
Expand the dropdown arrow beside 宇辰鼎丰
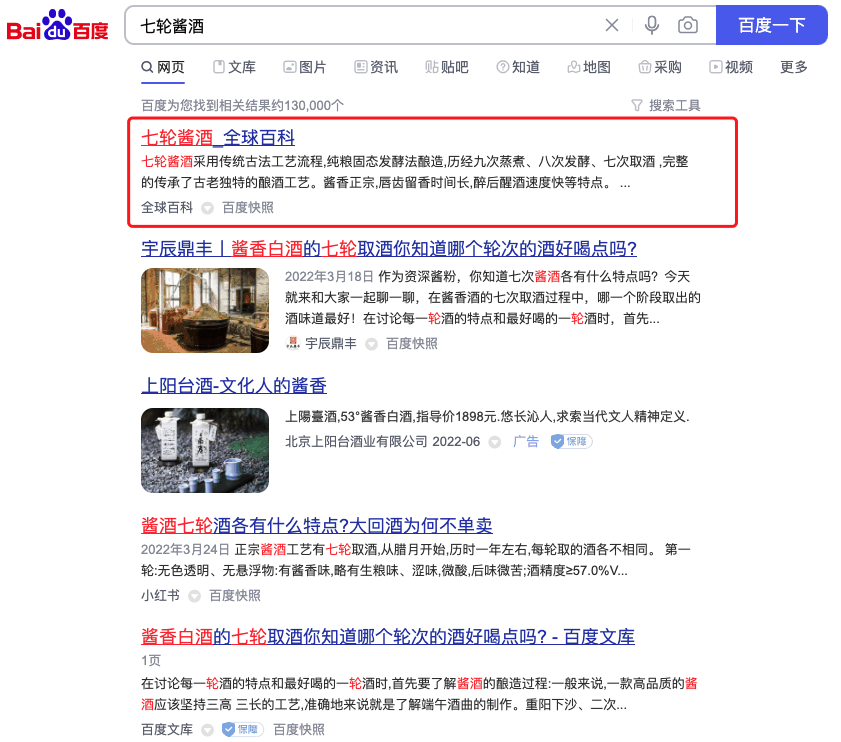click(x=371, y=344)
